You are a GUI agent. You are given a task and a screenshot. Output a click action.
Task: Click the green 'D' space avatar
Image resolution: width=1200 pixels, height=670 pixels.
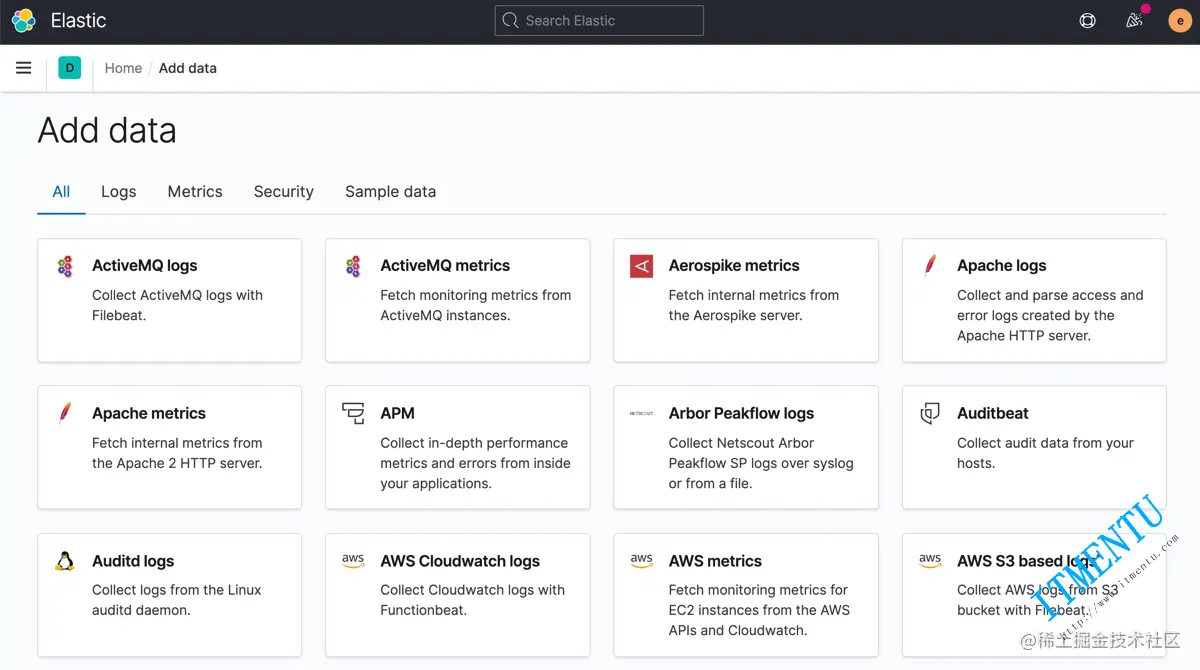69,68
